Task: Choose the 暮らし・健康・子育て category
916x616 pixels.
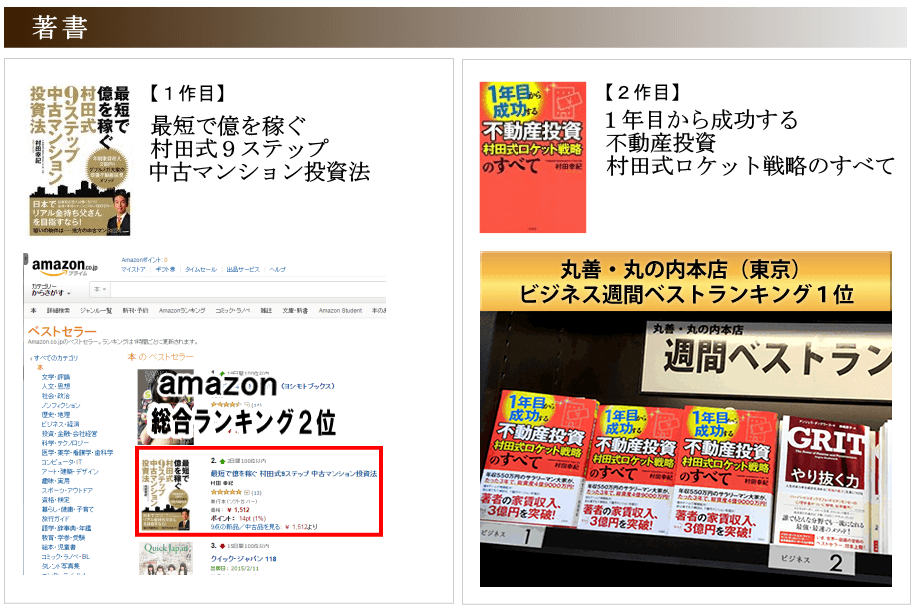Action: click(x=67, y=509)
